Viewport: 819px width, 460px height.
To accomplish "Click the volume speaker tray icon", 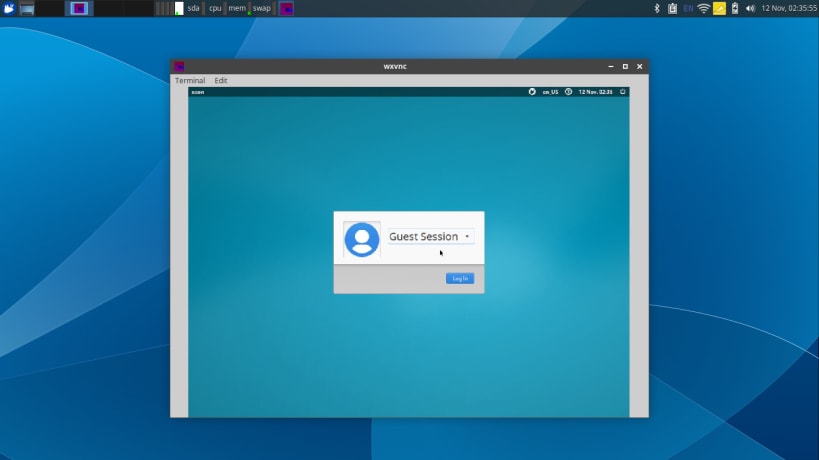I will coord(751,8).
